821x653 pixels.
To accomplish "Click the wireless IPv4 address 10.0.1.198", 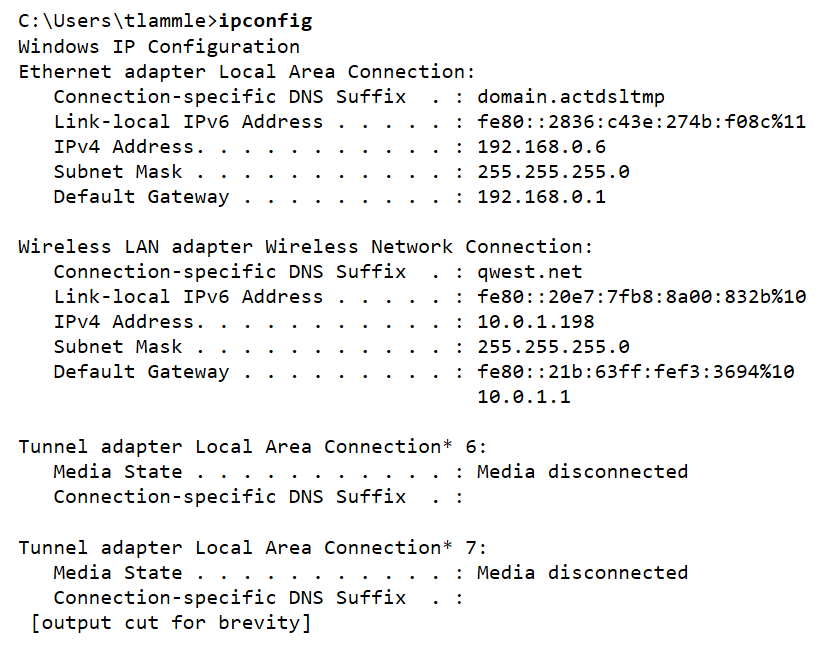I will 536,322.
